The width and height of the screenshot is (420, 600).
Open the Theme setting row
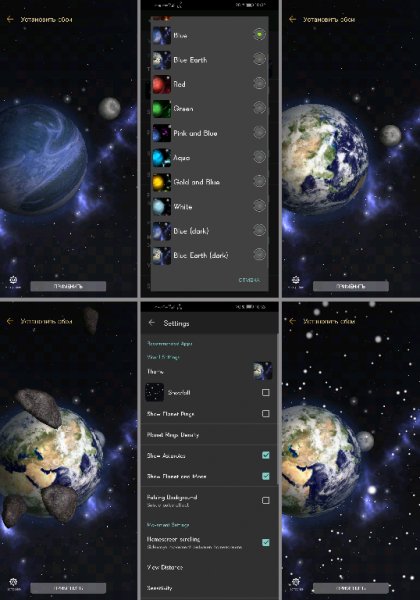[x=209, y=371]
